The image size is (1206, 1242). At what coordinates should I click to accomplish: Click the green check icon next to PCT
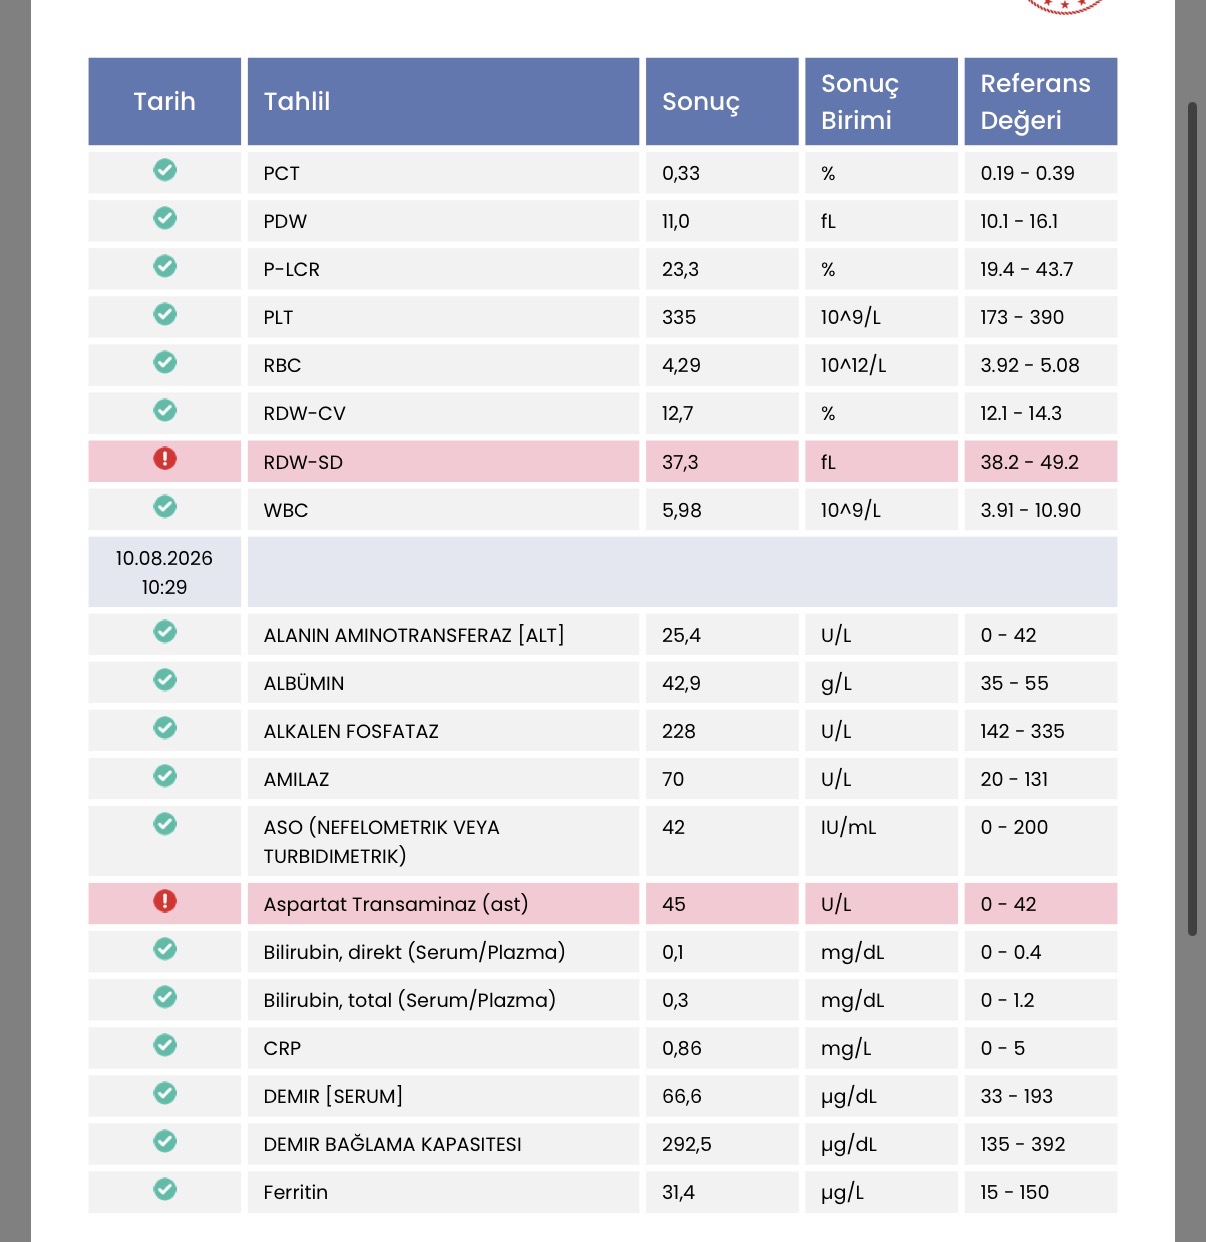[x=165, y=170]
